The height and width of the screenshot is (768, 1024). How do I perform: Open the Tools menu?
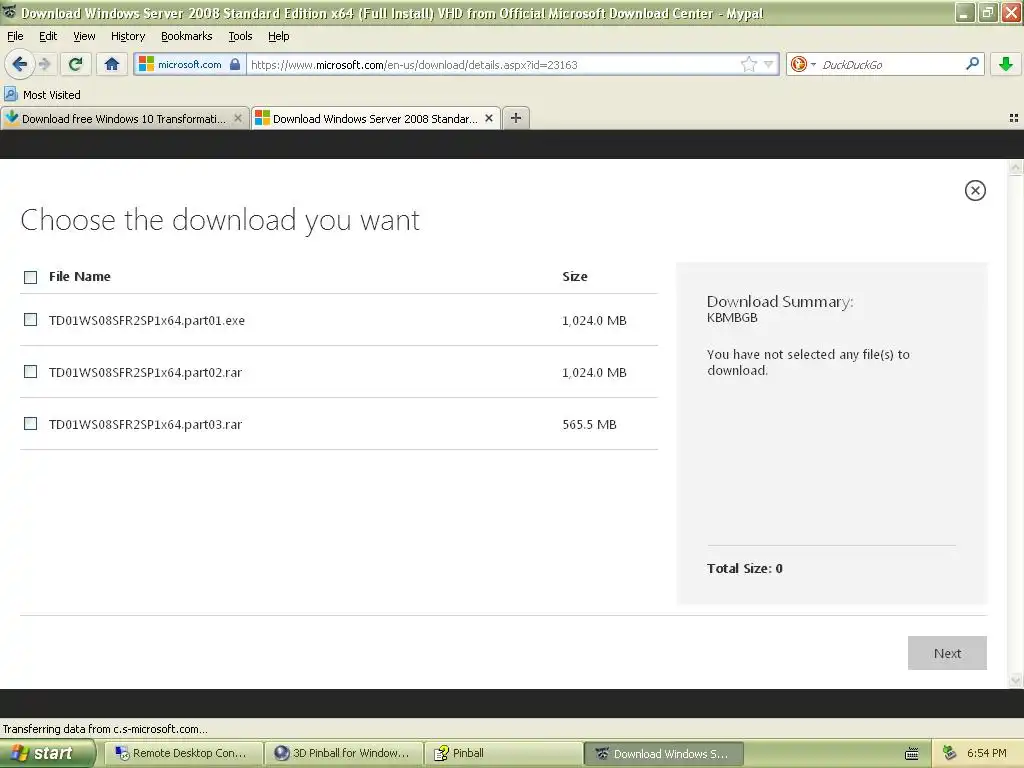(x=240, y=36)
